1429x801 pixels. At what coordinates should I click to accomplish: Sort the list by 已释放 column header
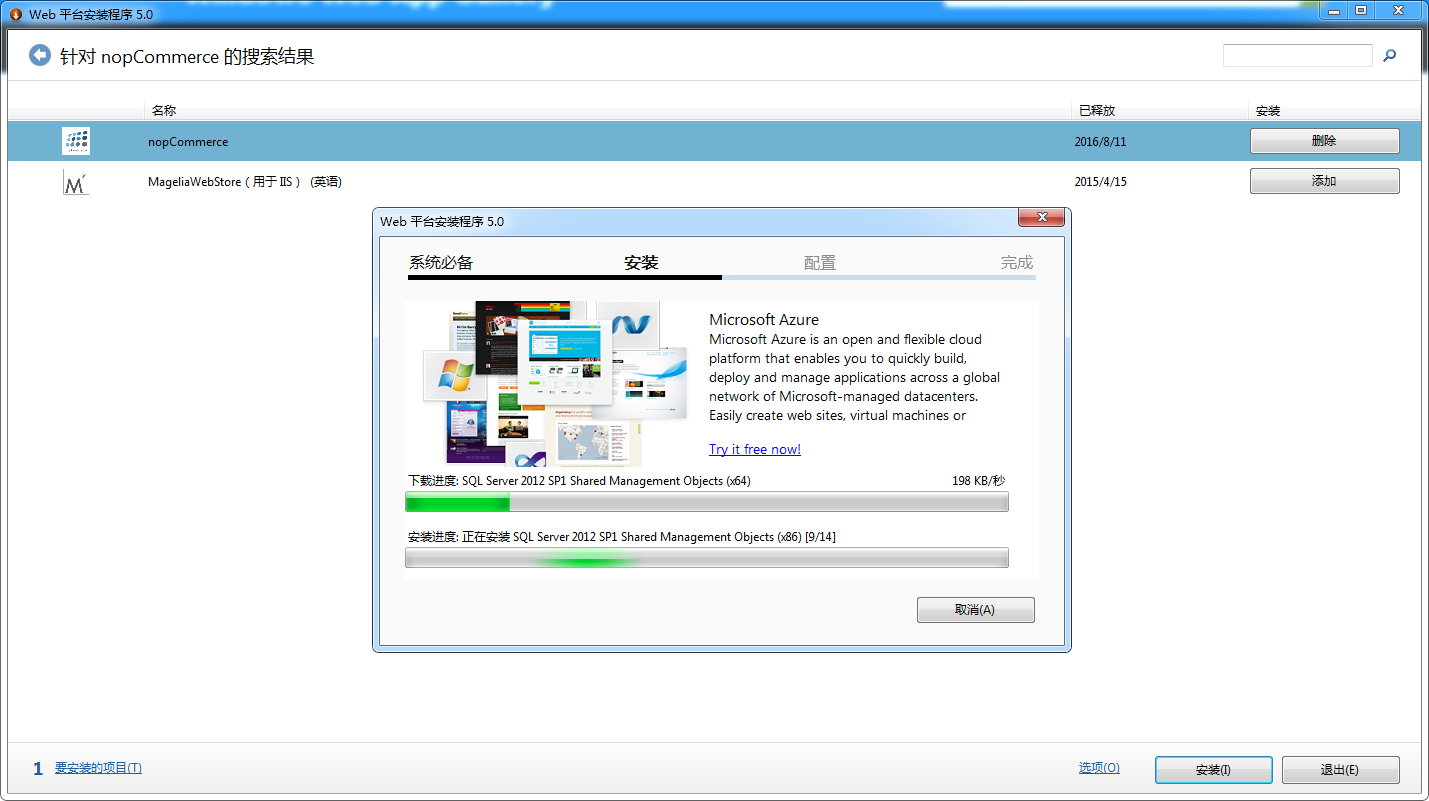[x=1096, y=111]
